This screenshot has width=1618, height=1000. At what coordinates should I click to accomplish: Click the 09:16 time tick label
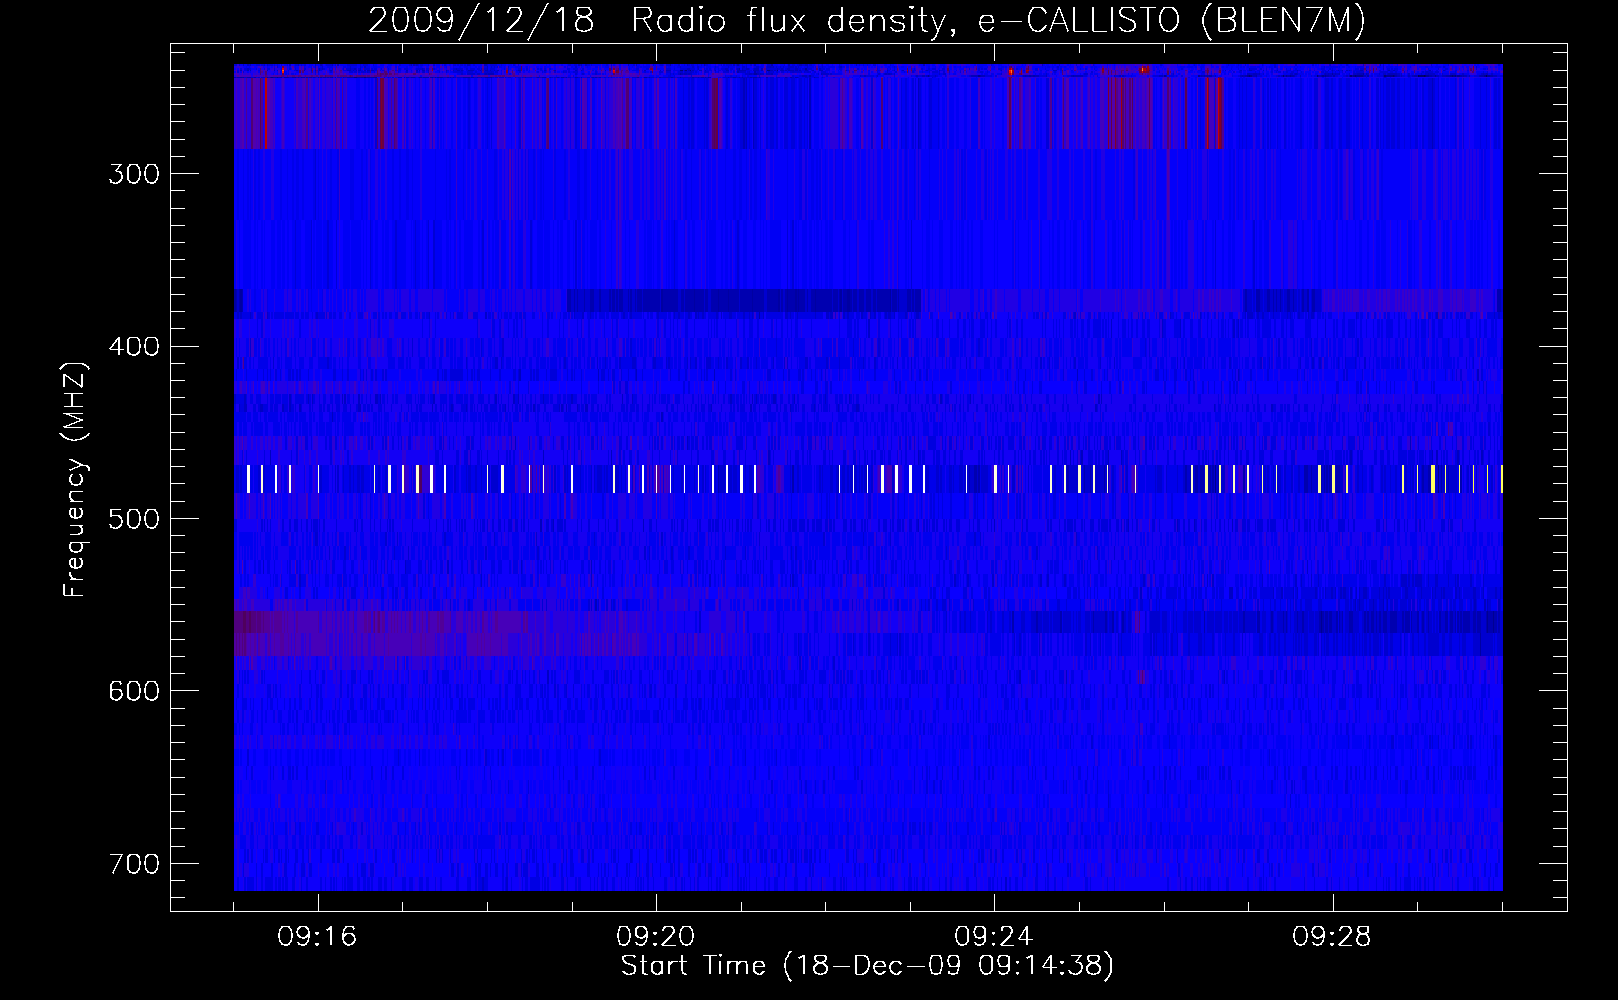pos(318,937)
